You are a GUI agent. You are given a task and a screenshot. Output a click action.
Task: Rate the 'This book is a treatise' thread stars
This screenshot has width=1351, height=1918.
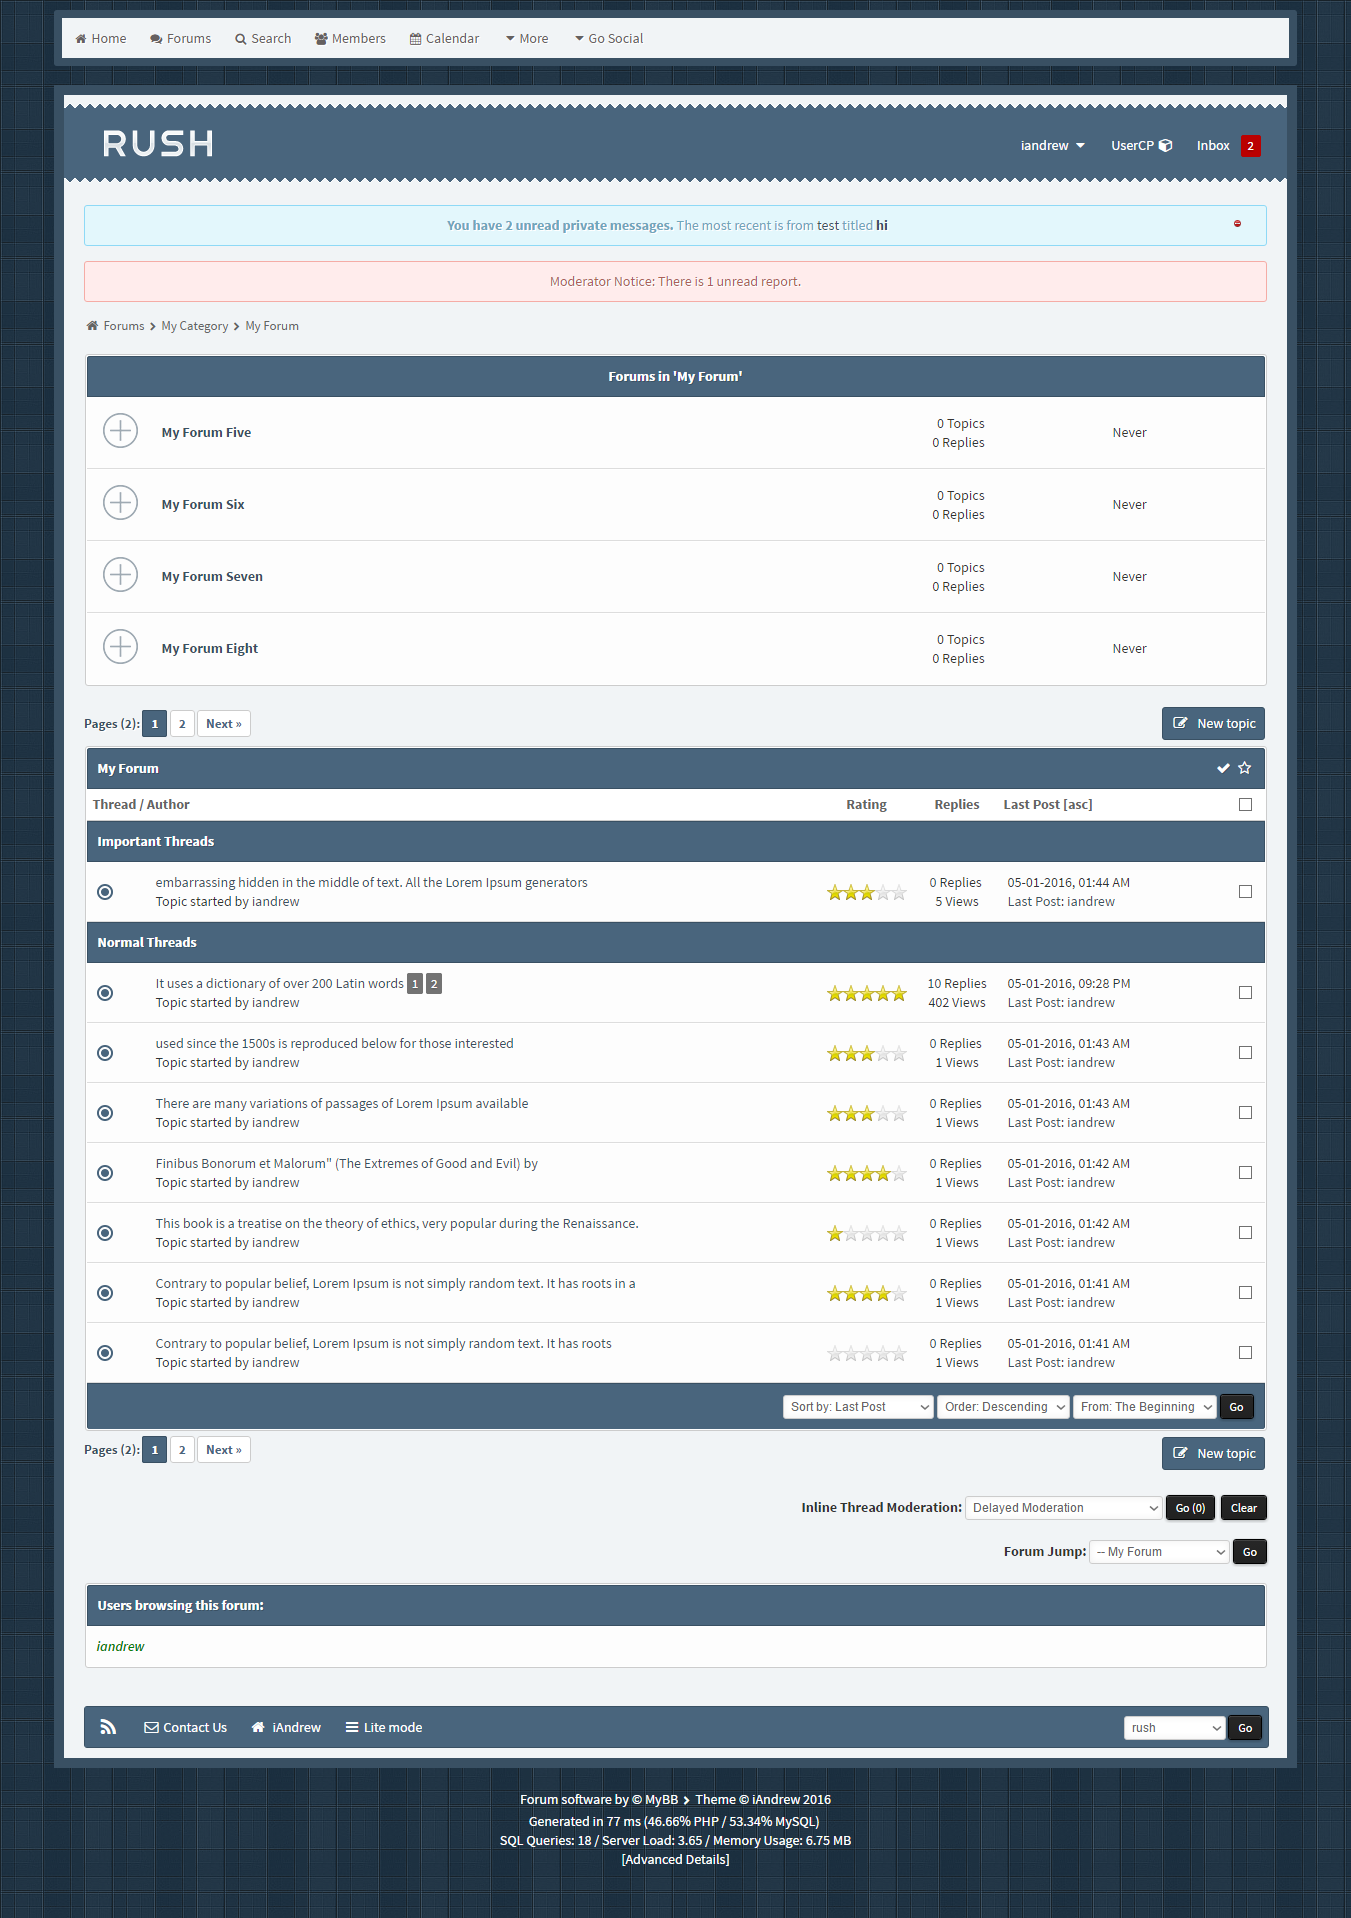coord(867,1233)
